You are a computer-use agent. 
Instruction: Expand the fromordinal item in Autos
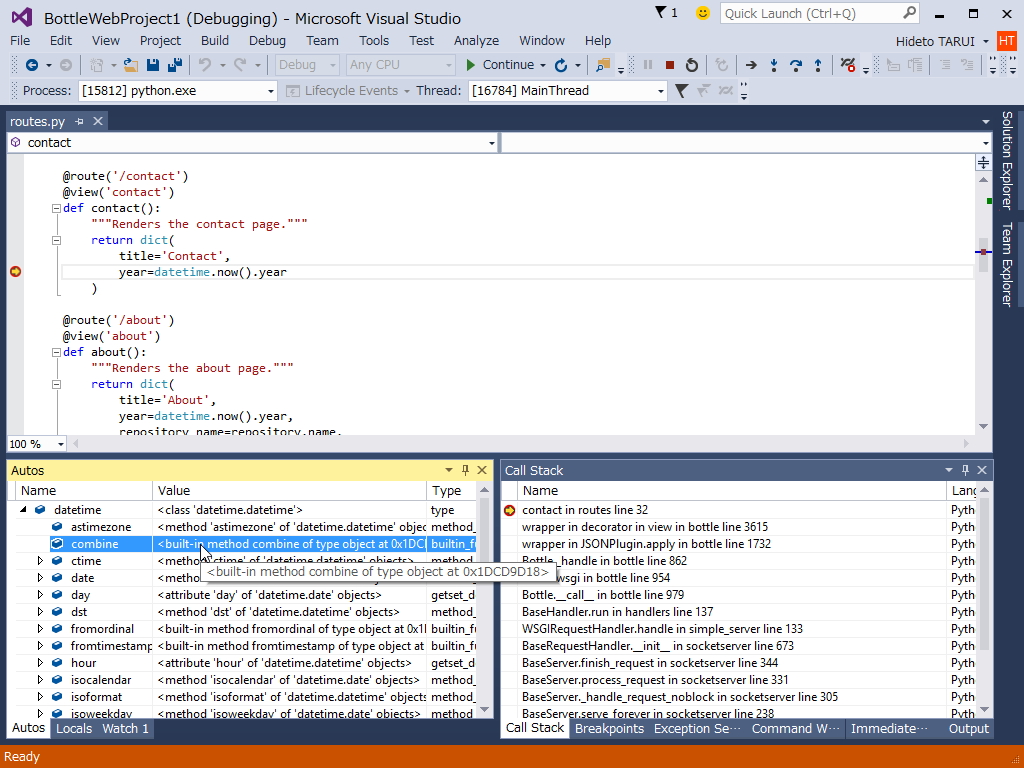[x=41, y=629]
